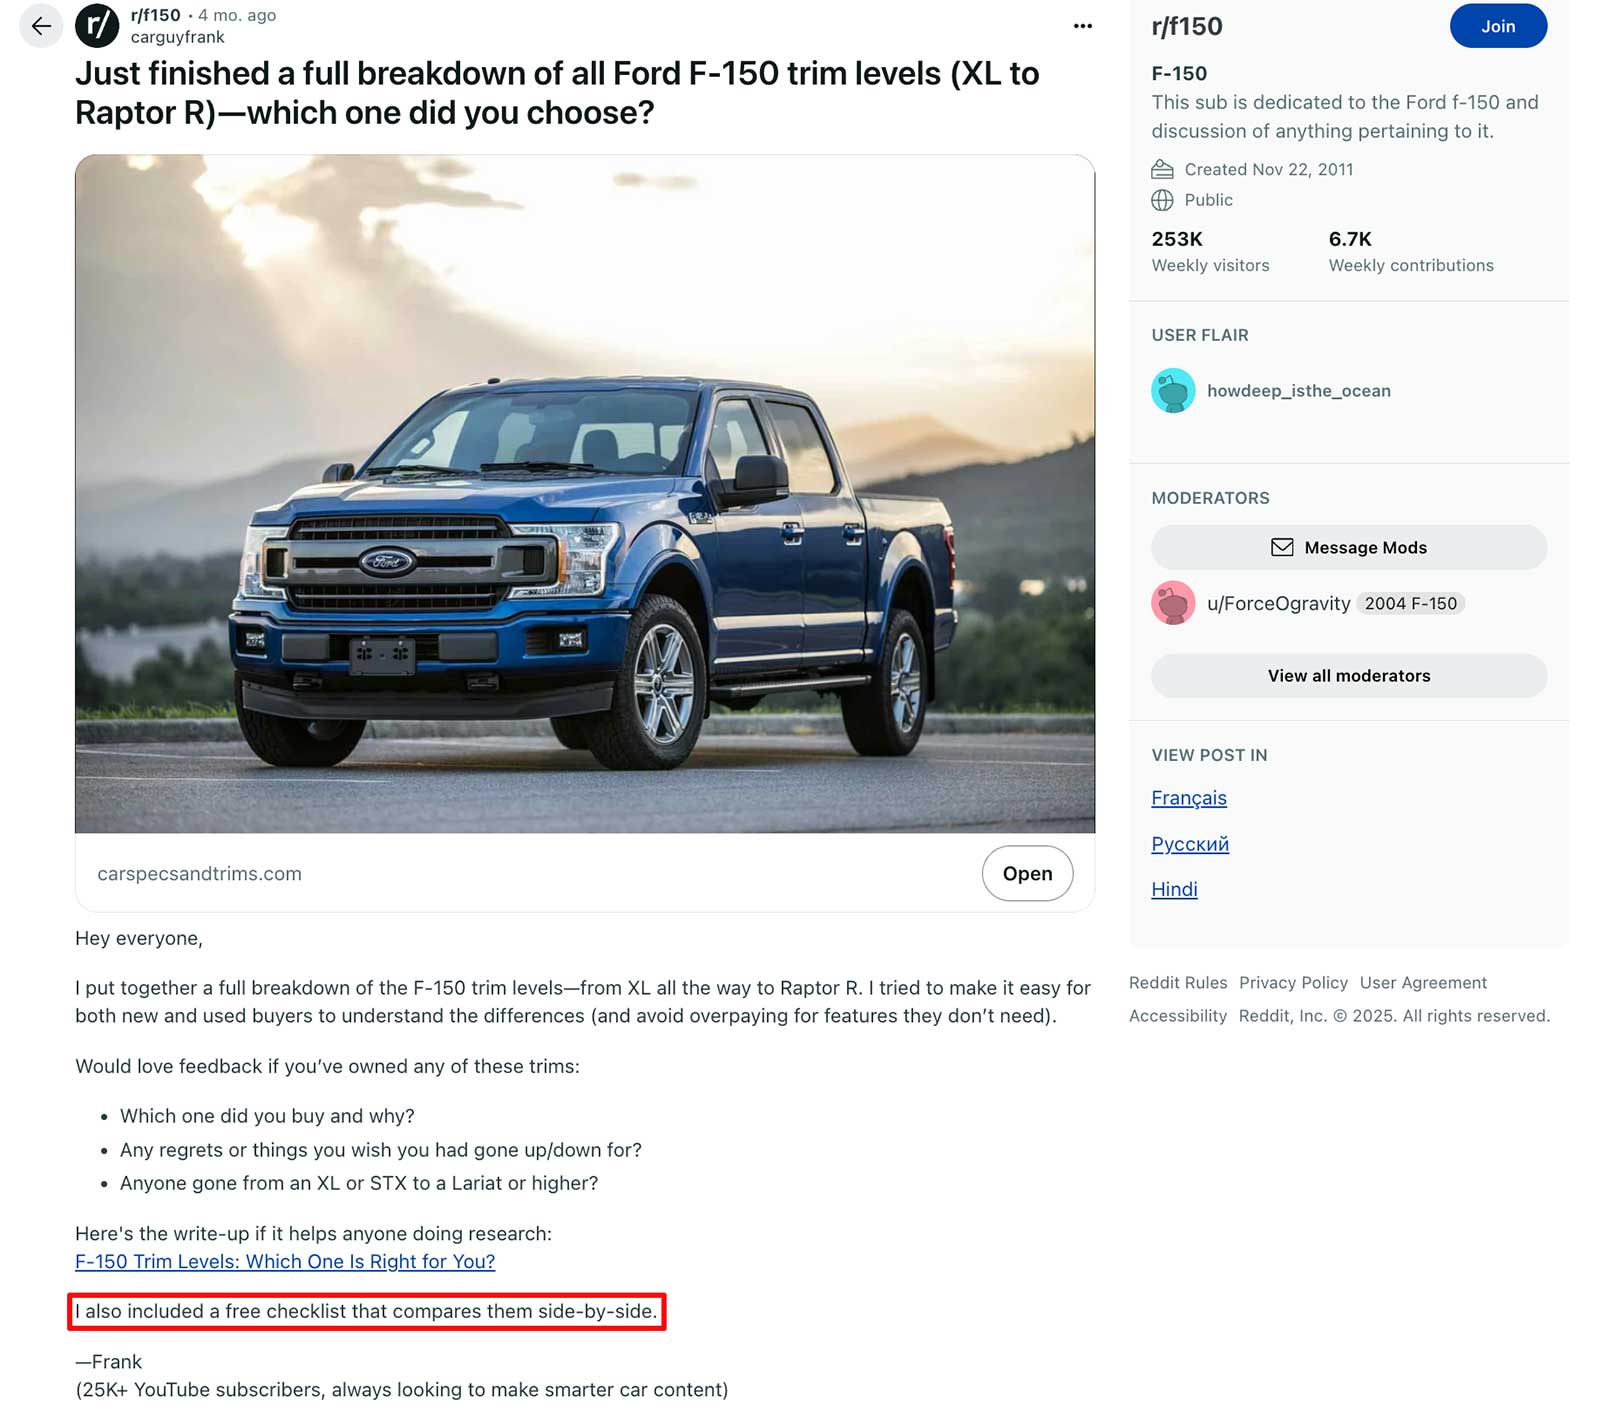Click the blue Ford F-150 image
Viewport: 1600px width, 1419px height.
[585, 494]
